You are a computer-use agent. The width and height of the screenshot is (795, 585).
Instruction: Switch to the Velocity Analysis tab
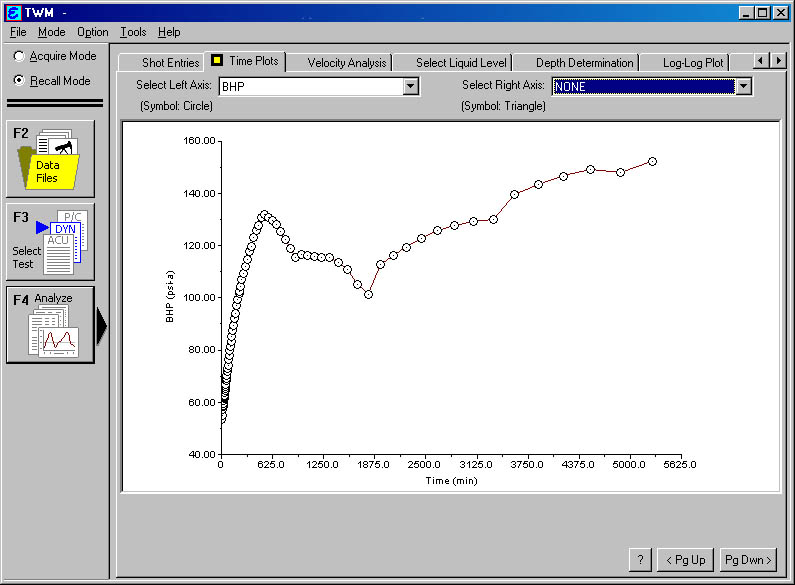point(346,63)
